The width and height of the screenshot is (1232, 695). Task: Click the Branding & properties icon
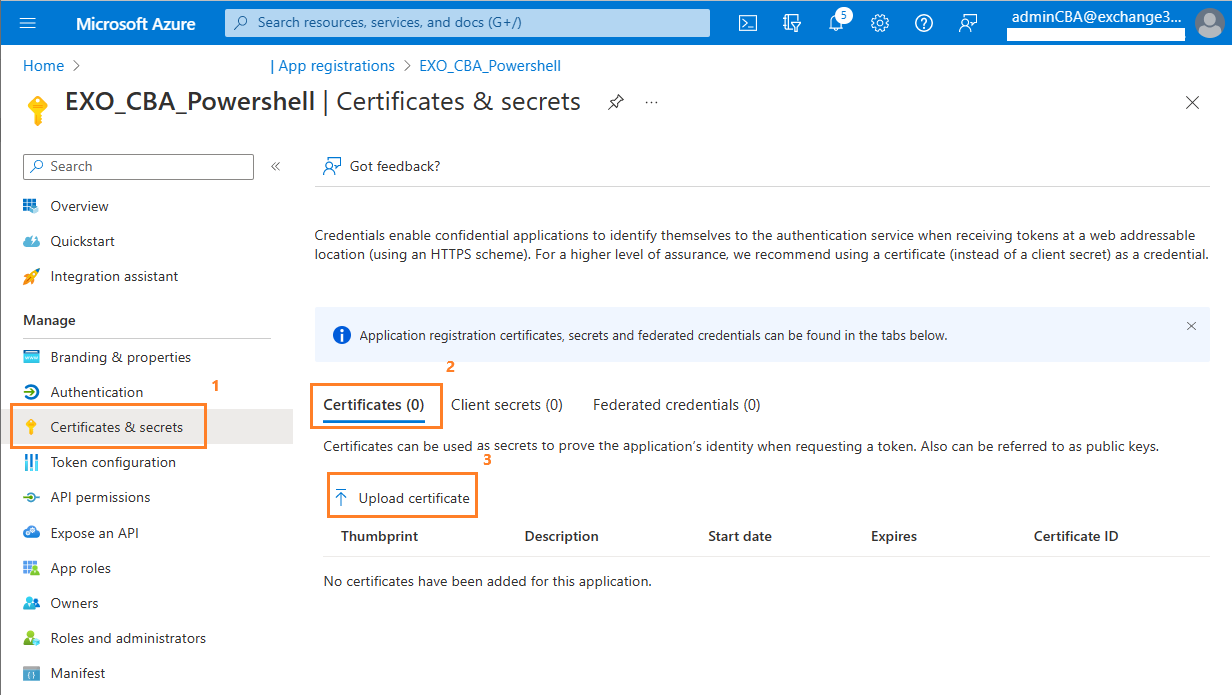point(31,357)
